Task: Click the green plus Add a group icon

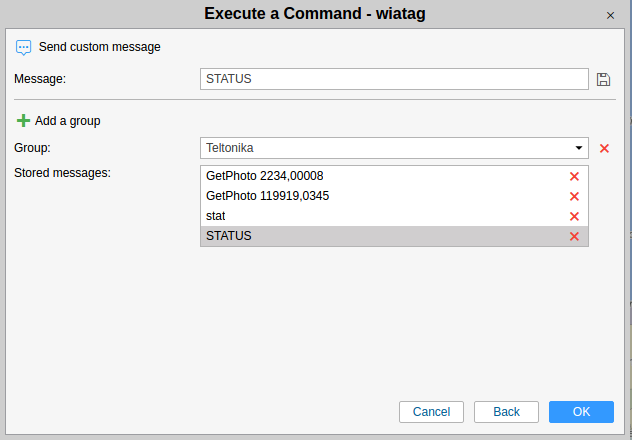Action: point(23,121)
